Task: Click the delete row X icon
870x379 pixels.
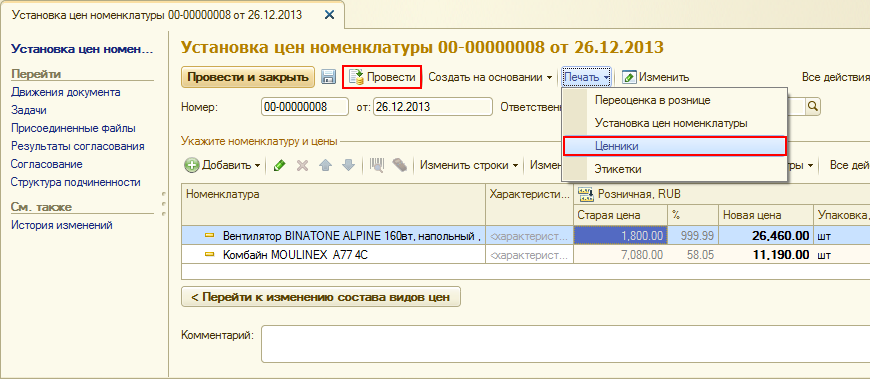Action: tap(302, 165)
